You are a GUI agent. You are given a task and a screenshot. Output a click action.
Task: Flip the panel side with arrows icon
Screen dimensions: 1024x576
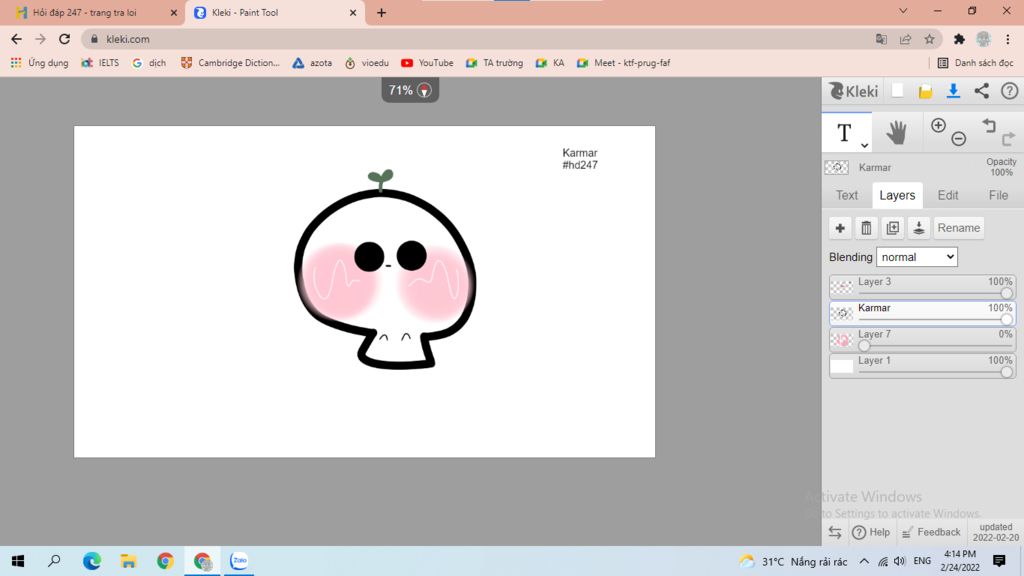835,532
